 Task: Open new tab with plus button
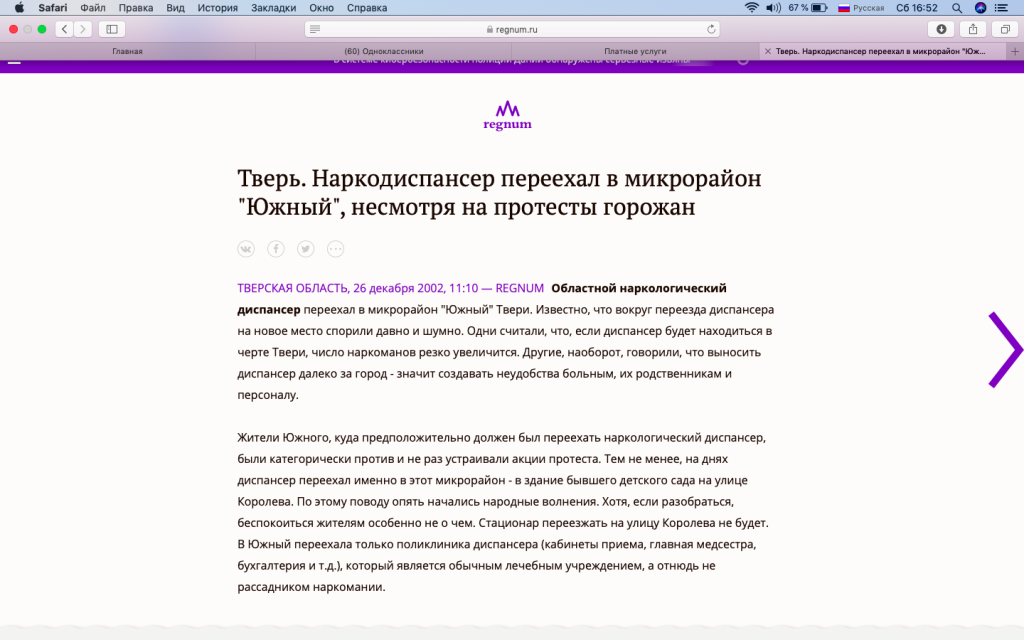click(1015, 51)
